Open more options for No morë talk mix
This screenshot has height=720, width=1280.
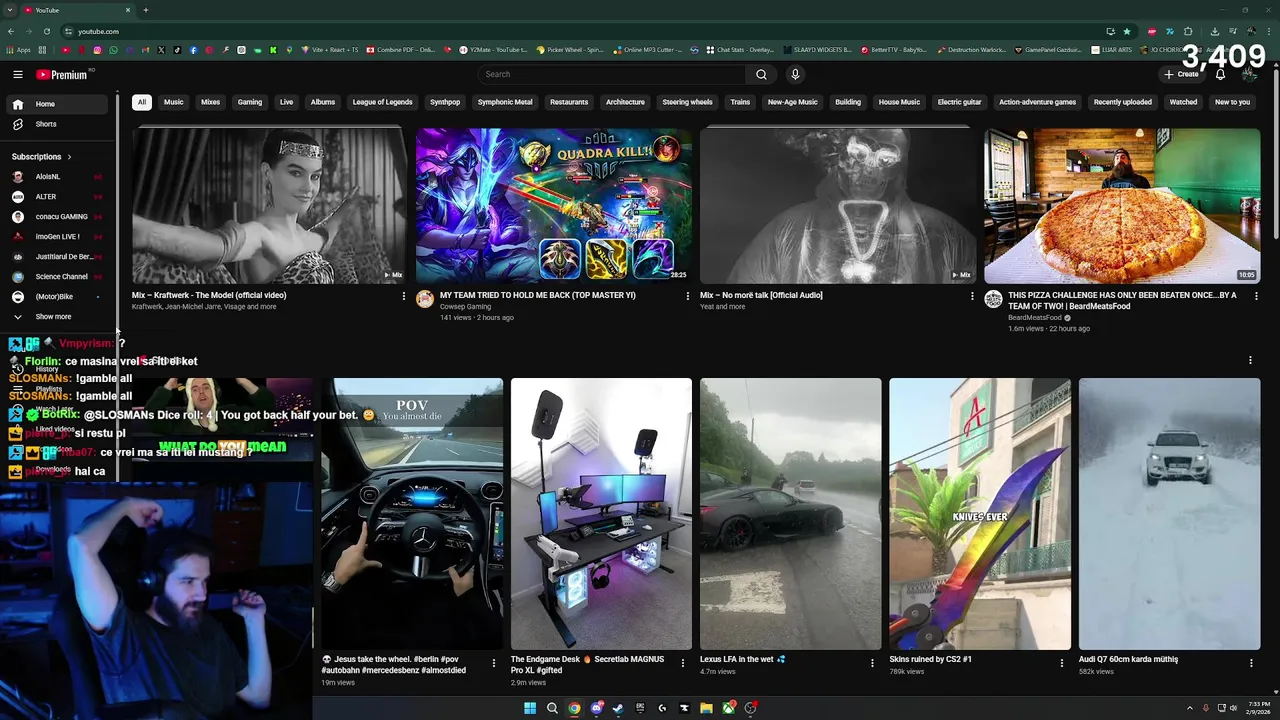[x=972, y=296]
